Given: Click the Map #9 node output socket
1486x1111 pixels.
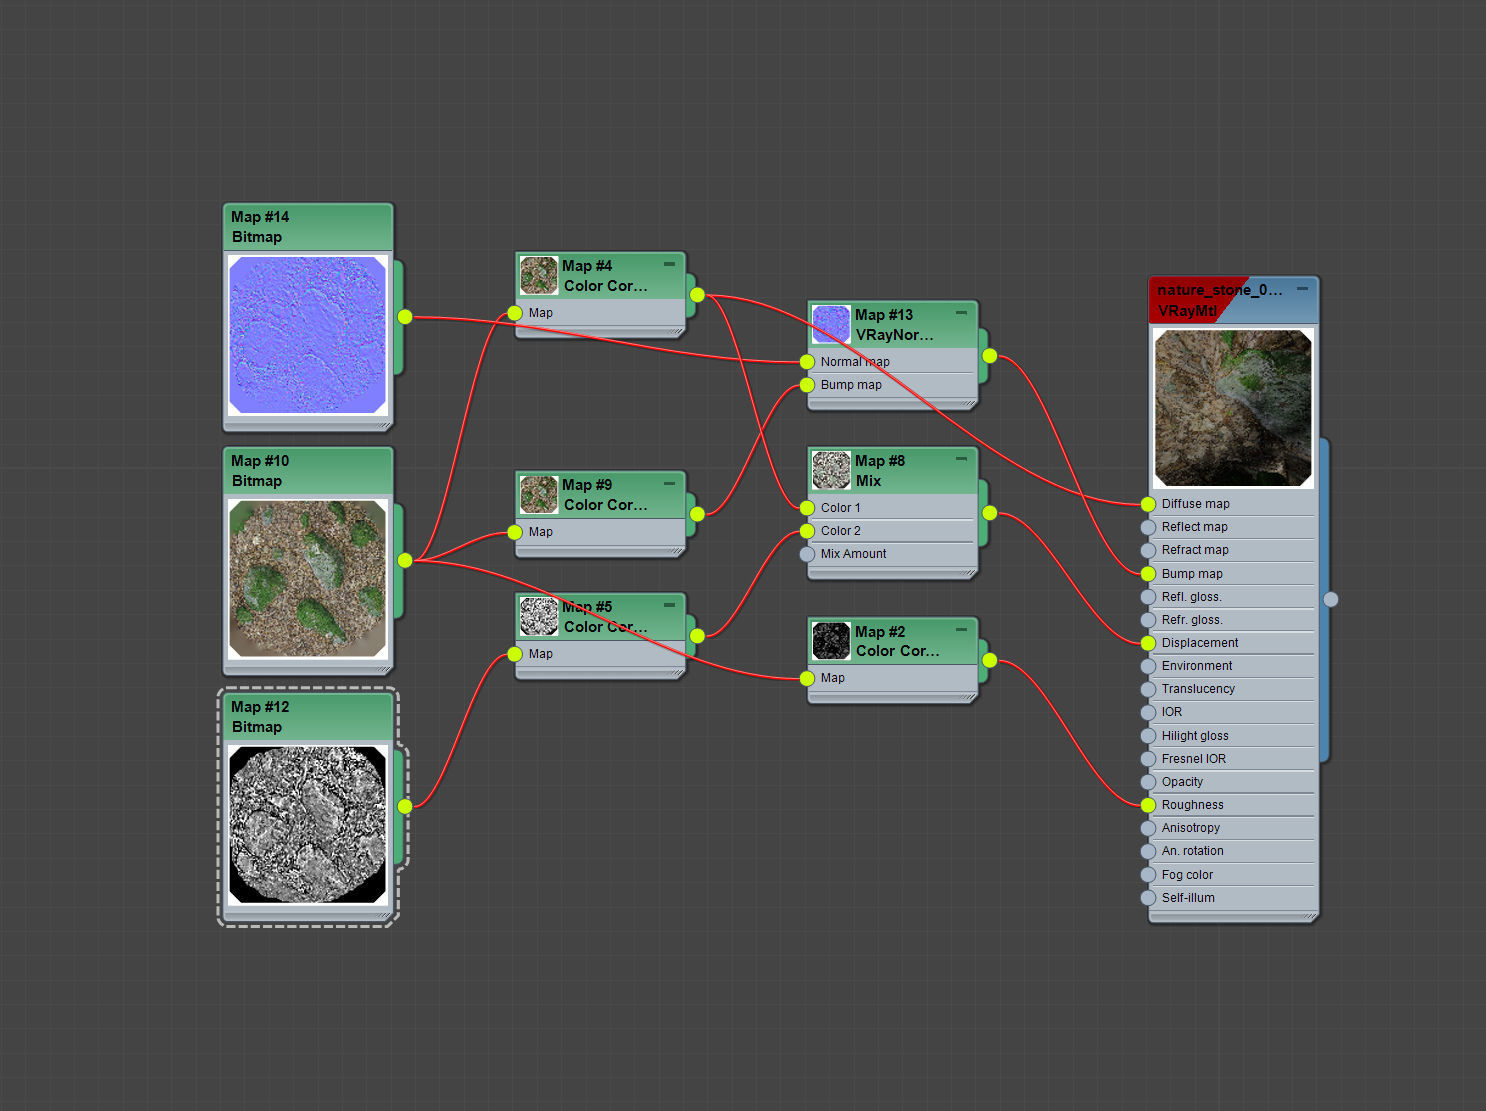Looking at the screenshot, I should pos(697,514).
